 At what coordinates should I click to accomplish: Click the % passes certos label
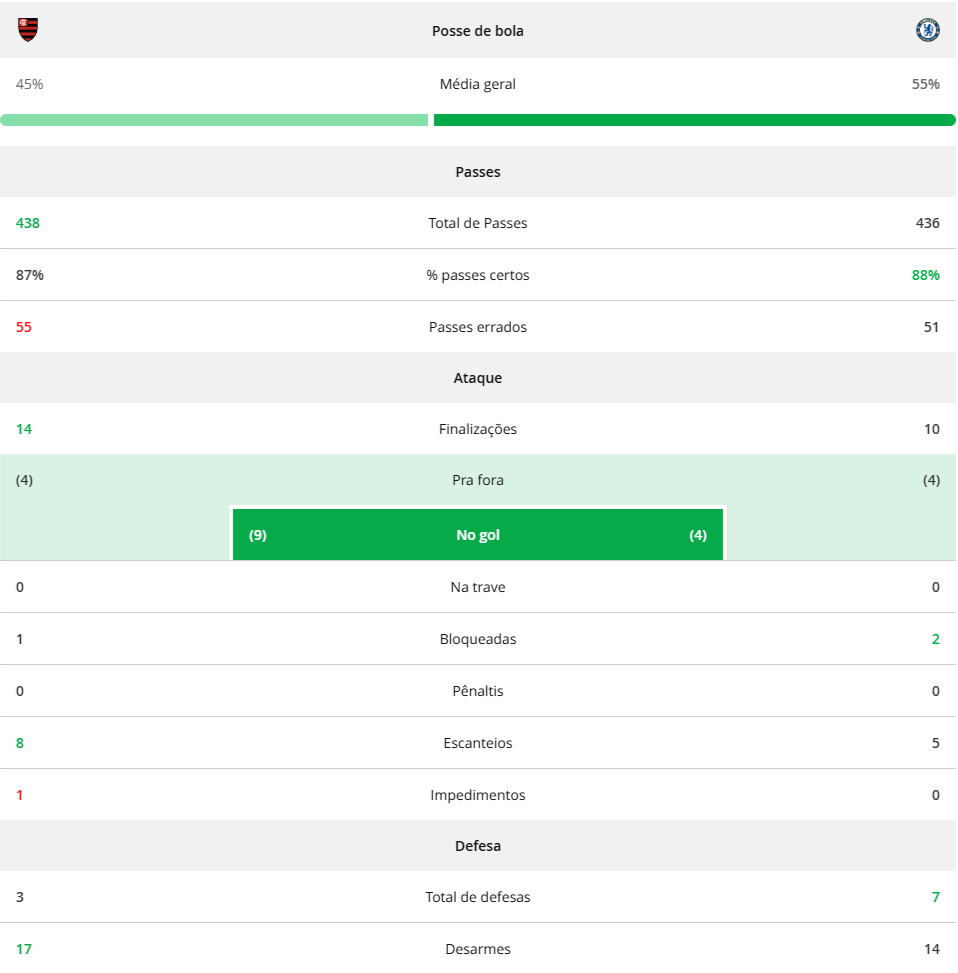tap(478, 275)
